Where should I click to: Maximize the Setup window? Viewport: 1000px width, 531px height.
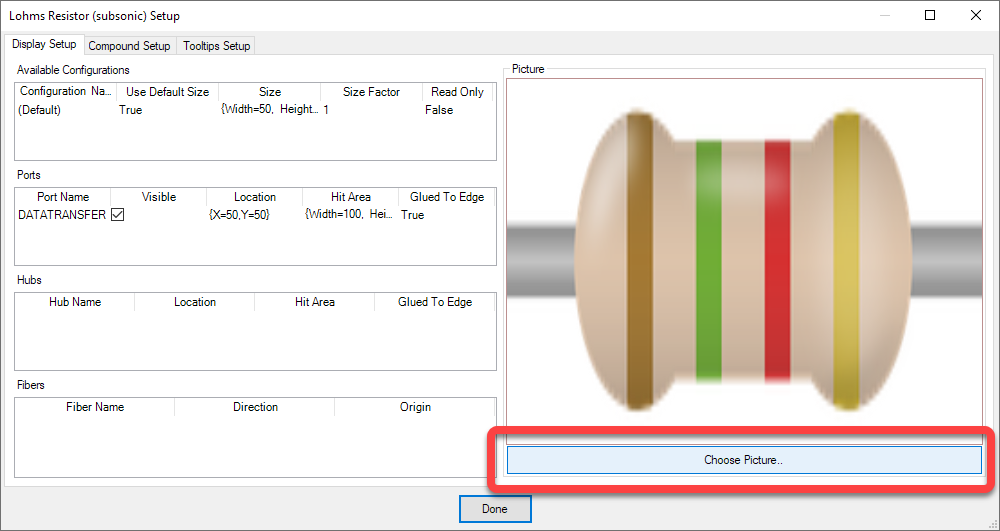coord(930,16)
